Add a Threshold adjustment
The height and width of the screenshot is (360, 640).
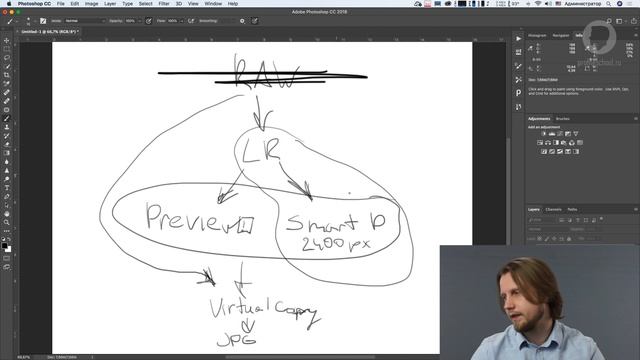(560, 151)
